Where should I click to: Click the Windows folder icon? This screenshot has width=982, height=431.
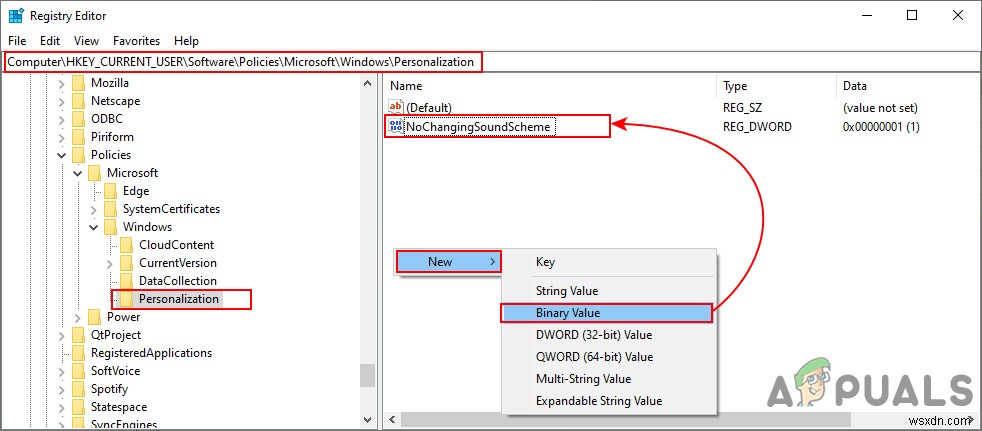tap(110, 227)
